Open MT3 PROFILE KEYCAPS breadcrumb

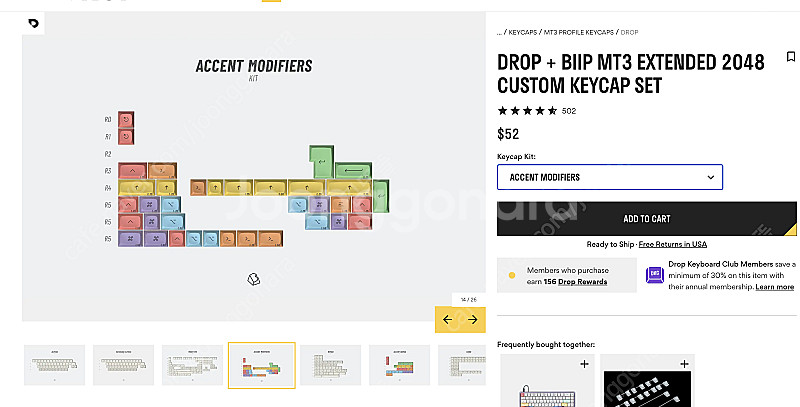pos(579,32)
